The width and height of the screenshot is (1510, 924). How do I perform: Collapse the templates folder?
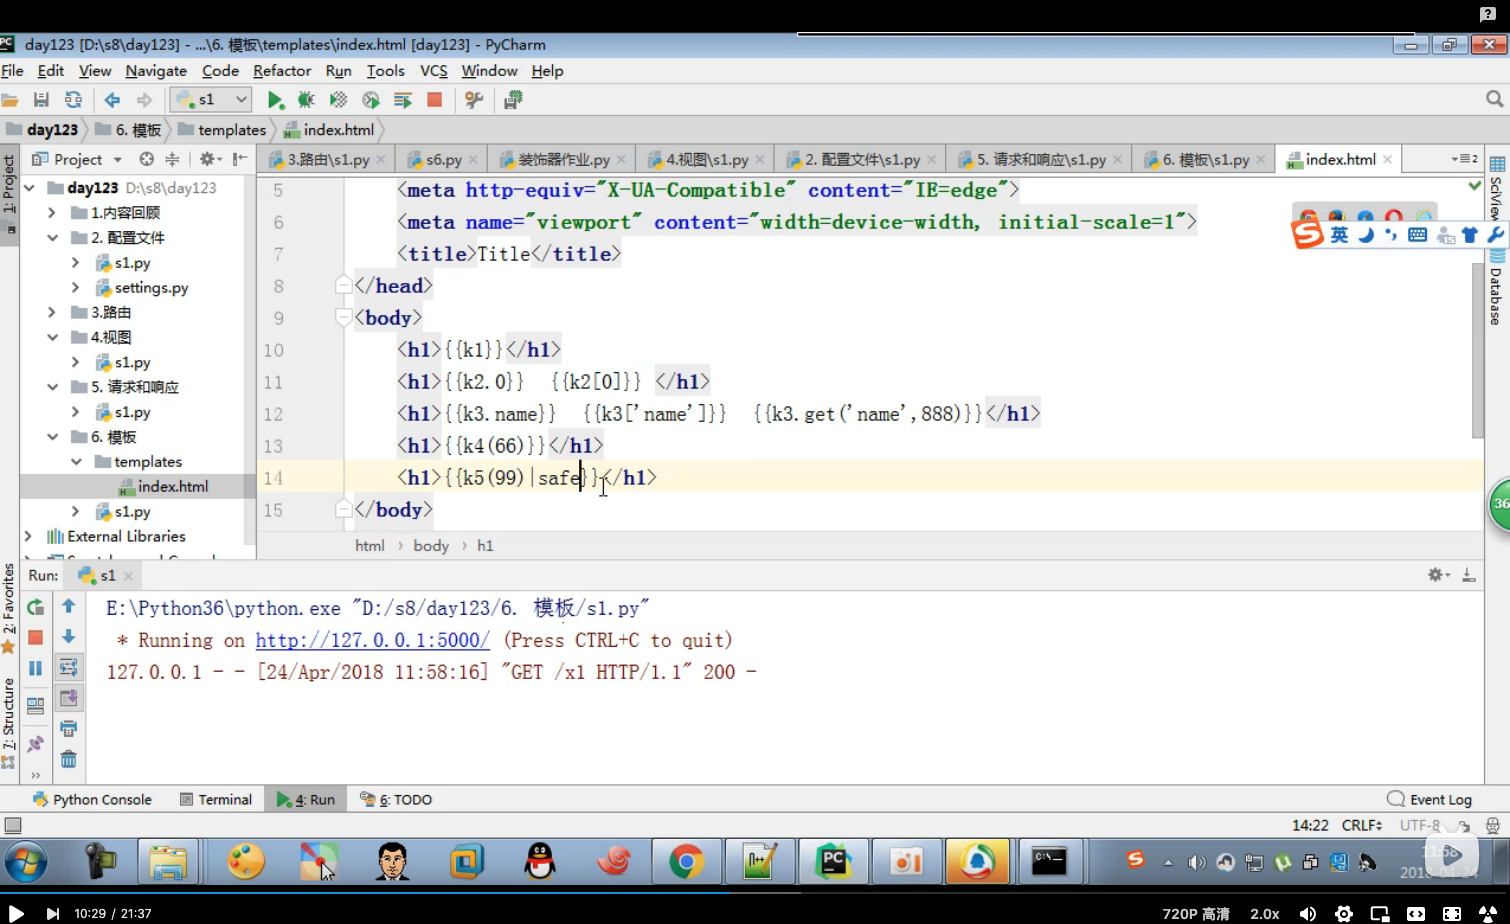76,462
